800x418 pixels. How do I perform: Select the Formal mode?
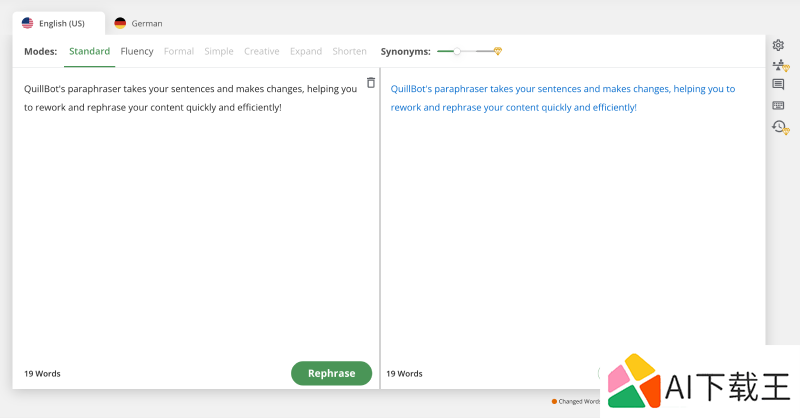(x=179, y=51)
